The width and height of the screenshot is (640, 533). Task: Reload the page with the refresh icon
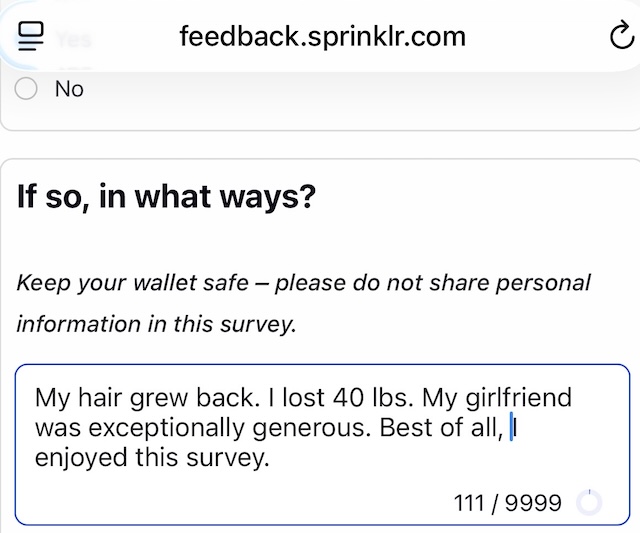622,36
